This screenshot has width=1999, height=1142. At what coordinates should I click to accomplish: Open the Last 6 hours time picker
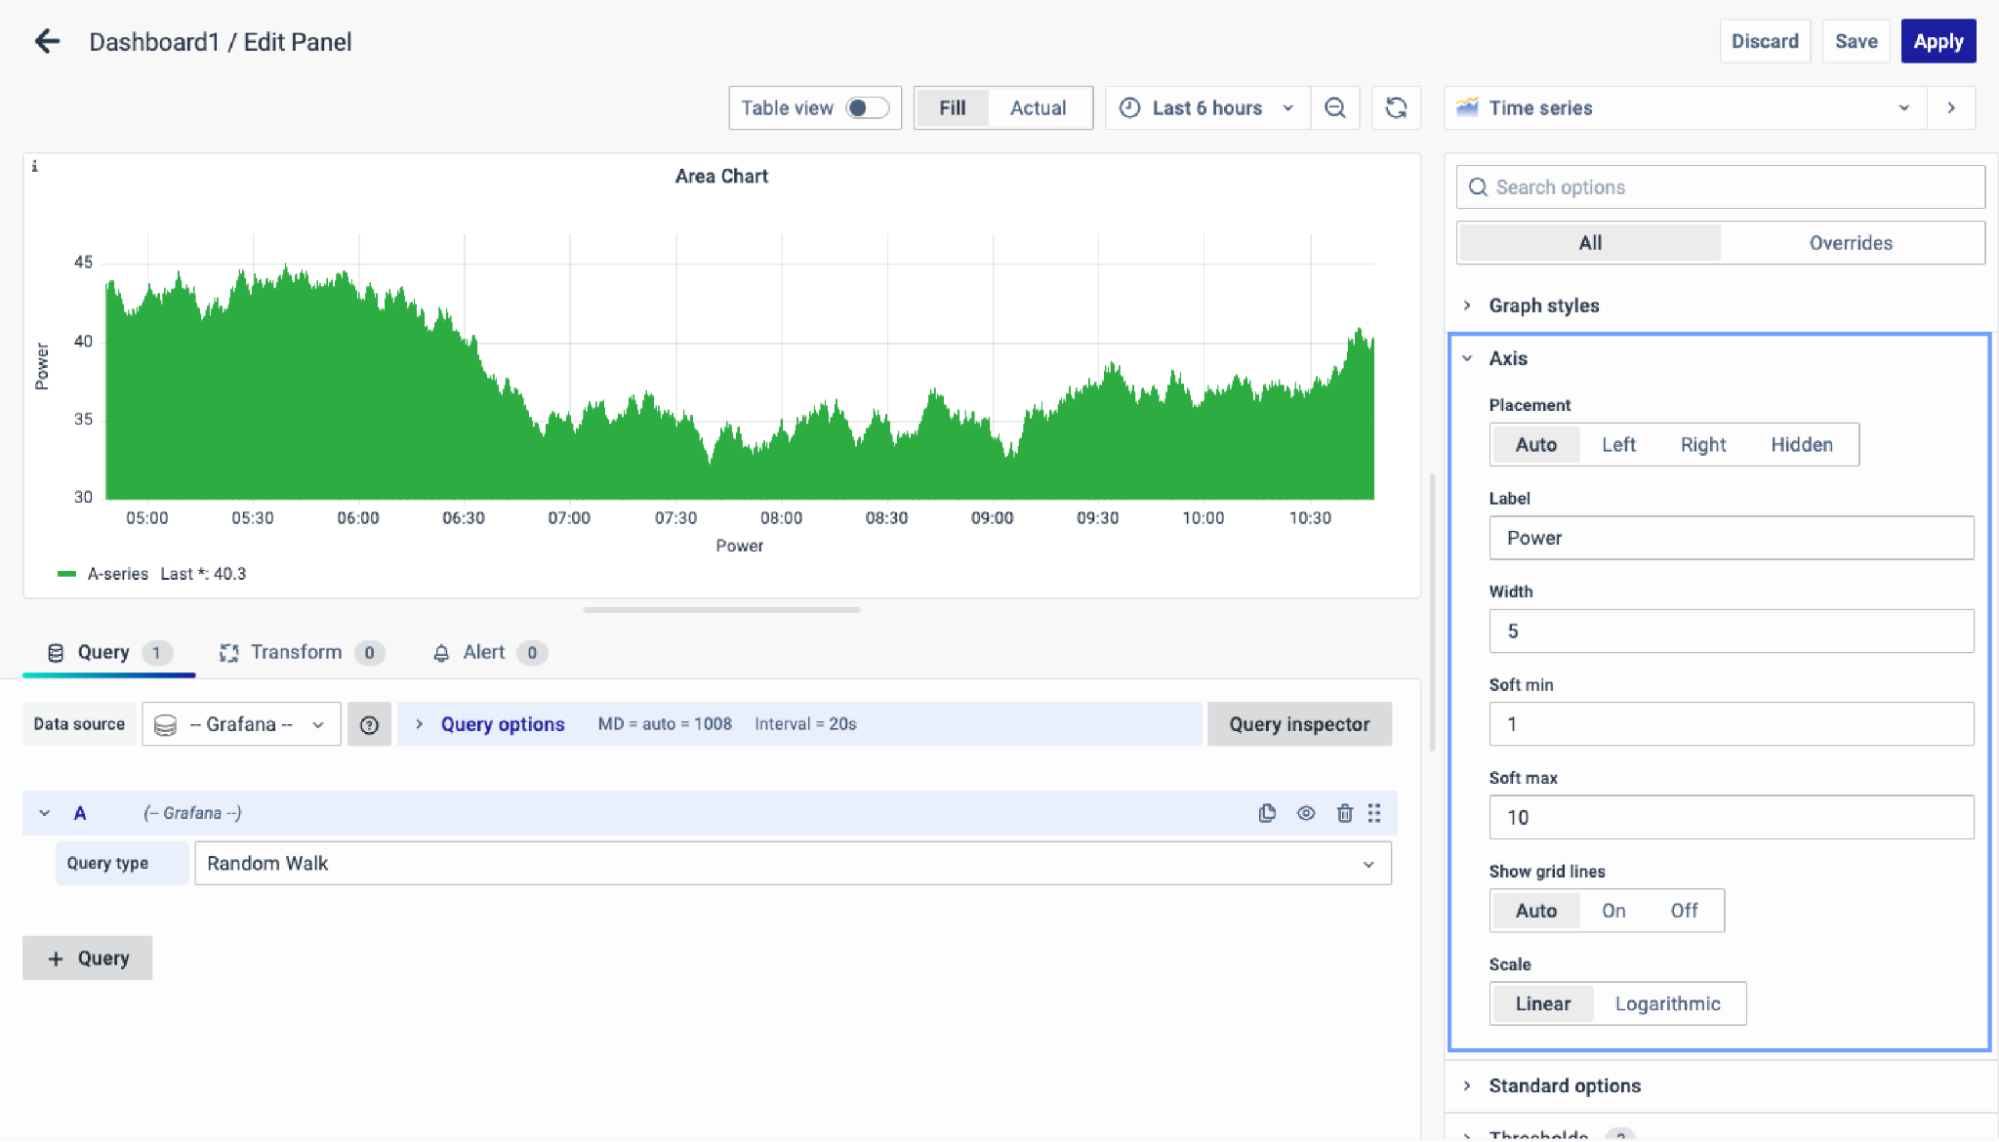[1207, 108]
